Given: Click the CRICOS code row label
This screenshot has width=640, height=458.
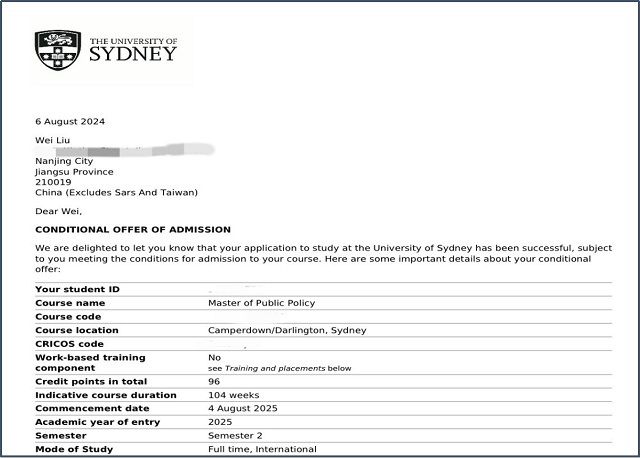Looking at the screenshot, I should pos(70,344).
